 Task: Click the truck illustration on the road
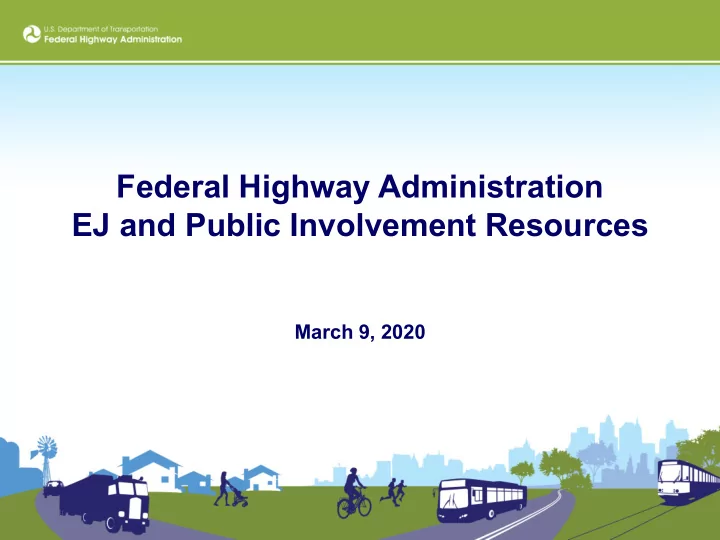coord(105,504)
